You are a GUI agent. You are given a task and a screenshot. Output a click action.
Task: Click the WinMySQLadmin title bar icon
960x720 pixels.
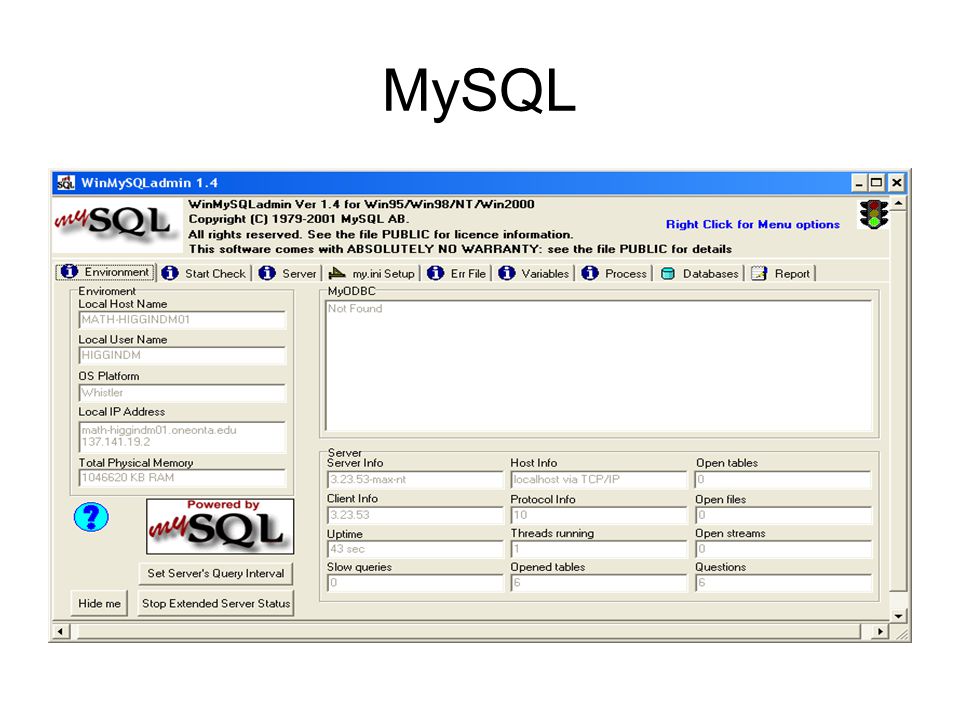coord(66,182)
